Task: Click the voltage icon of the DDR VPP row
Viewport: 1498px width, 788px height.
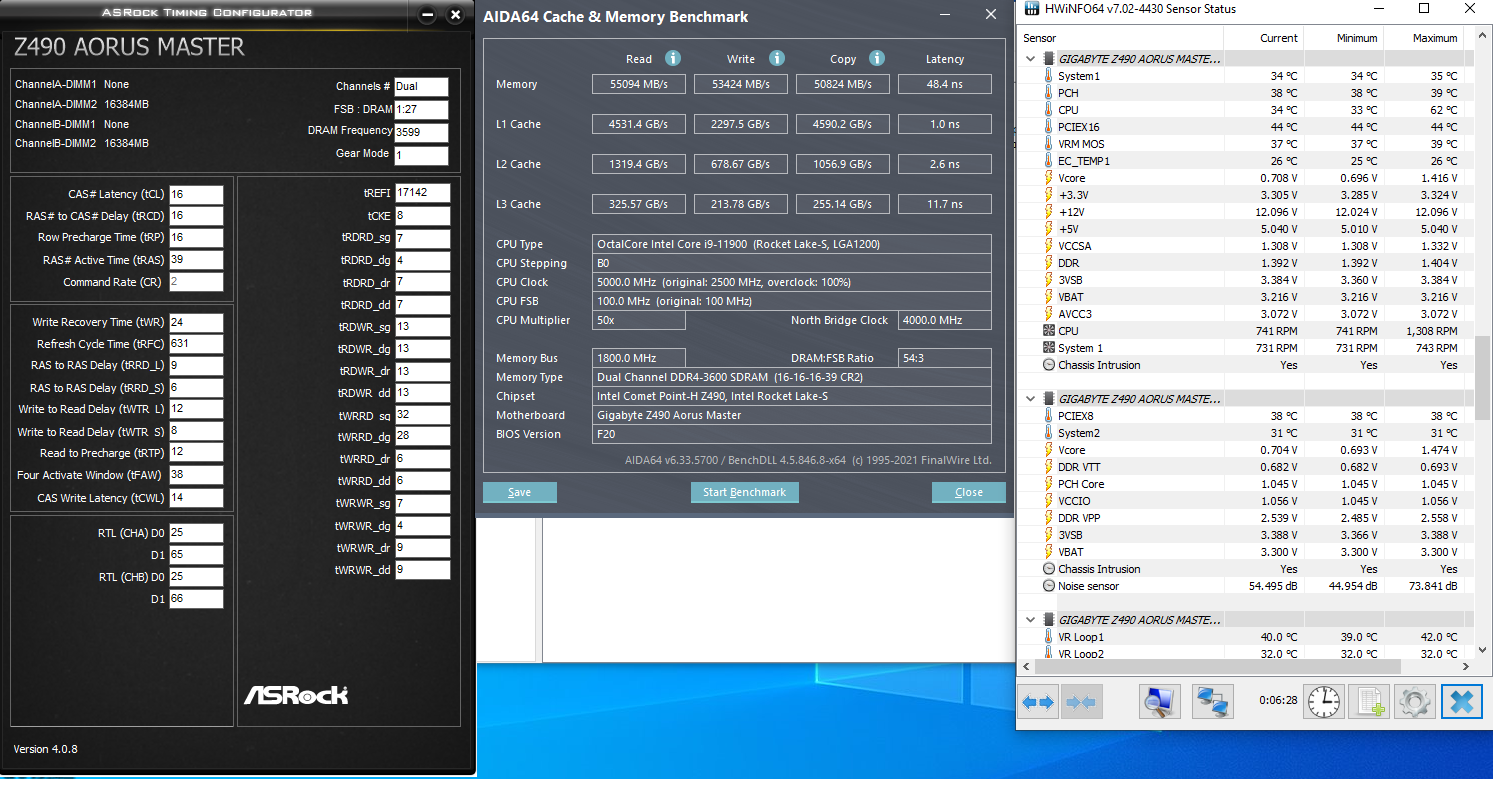Action: [1048, 518]
